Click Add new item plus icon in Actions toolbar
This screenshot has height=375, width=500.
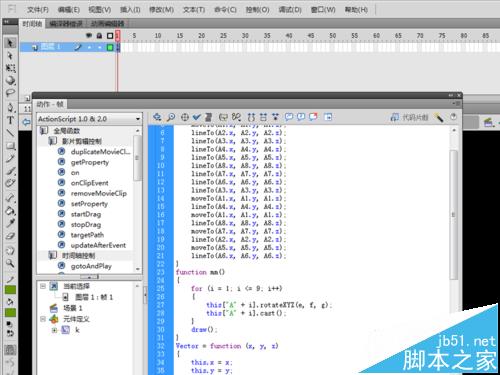(x=157, y=117)
